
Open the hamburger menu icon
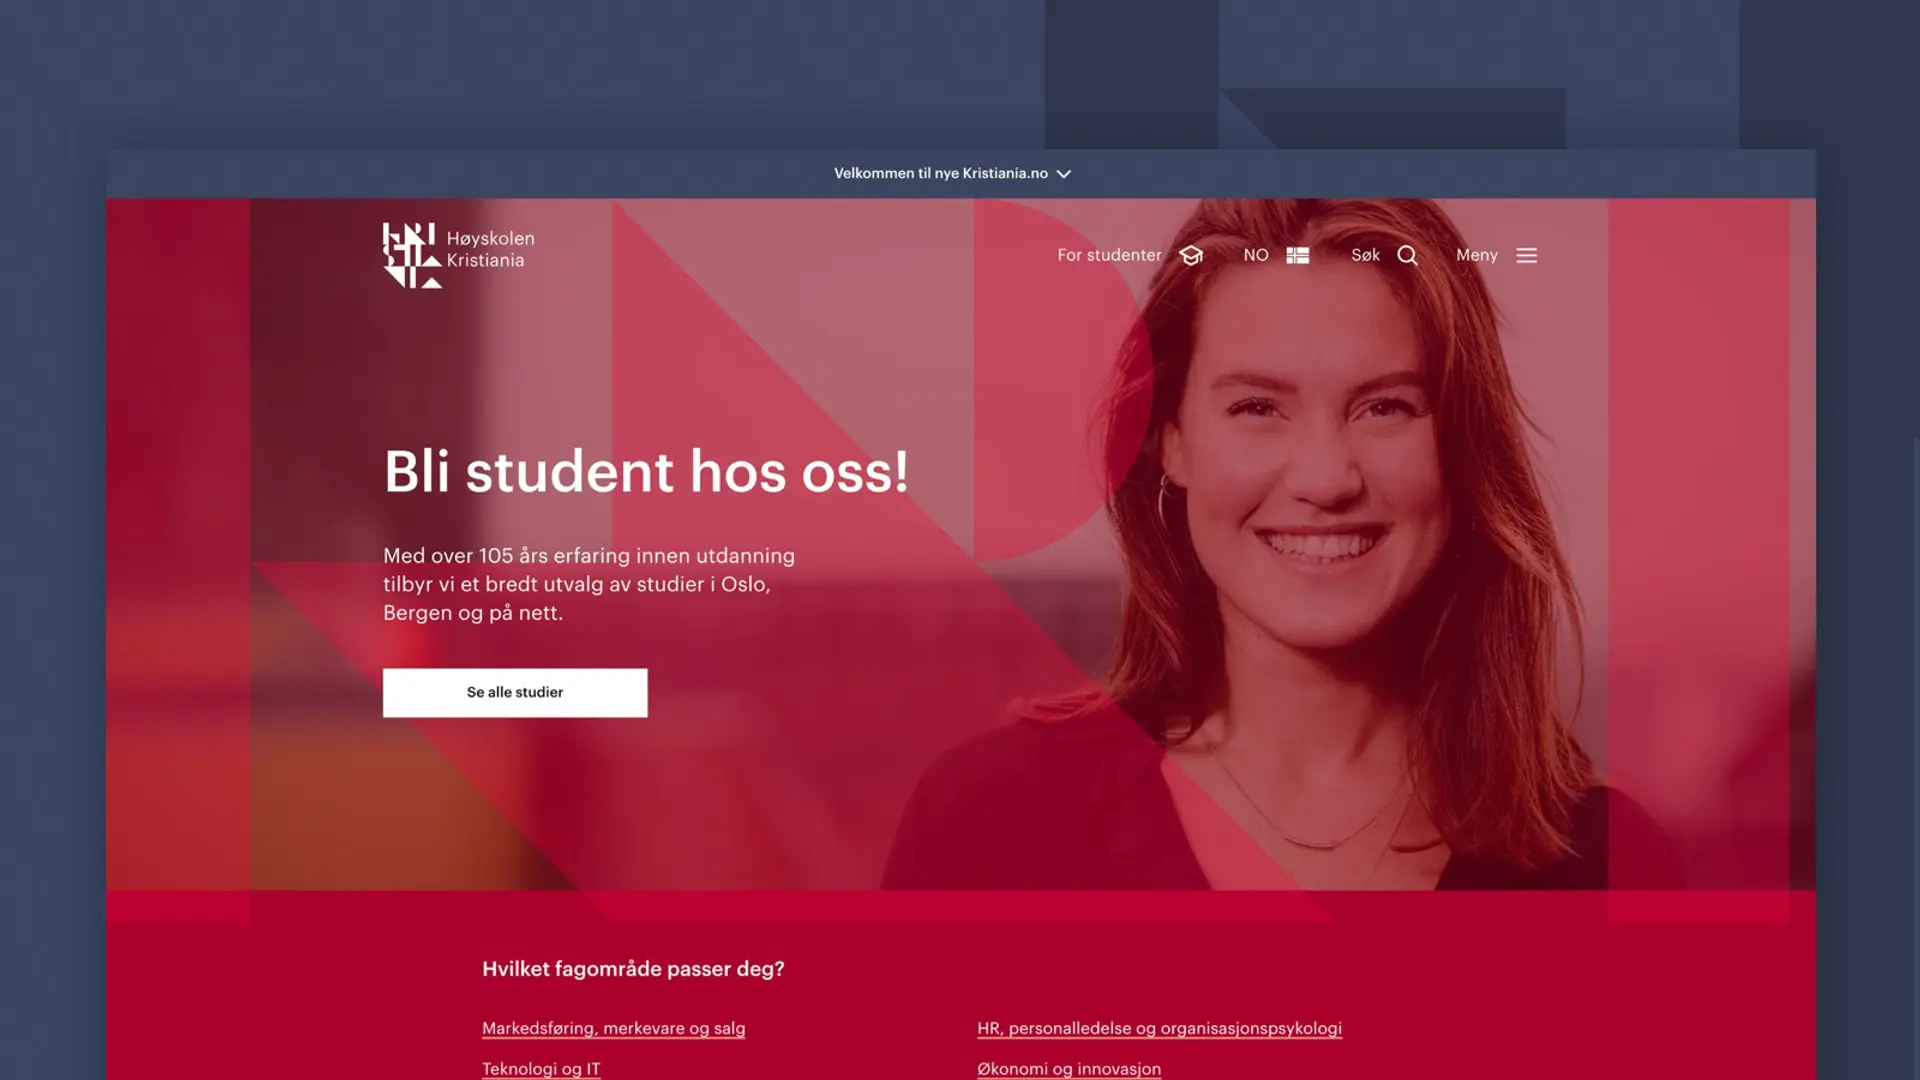point(1526,256)
